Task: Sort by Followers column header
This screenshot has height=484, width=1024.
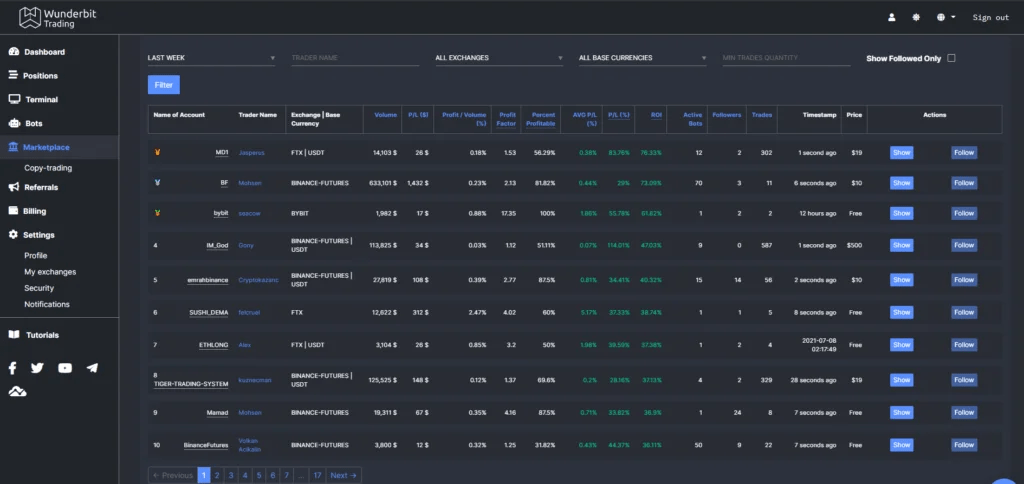Action: [x=727, y=115]
